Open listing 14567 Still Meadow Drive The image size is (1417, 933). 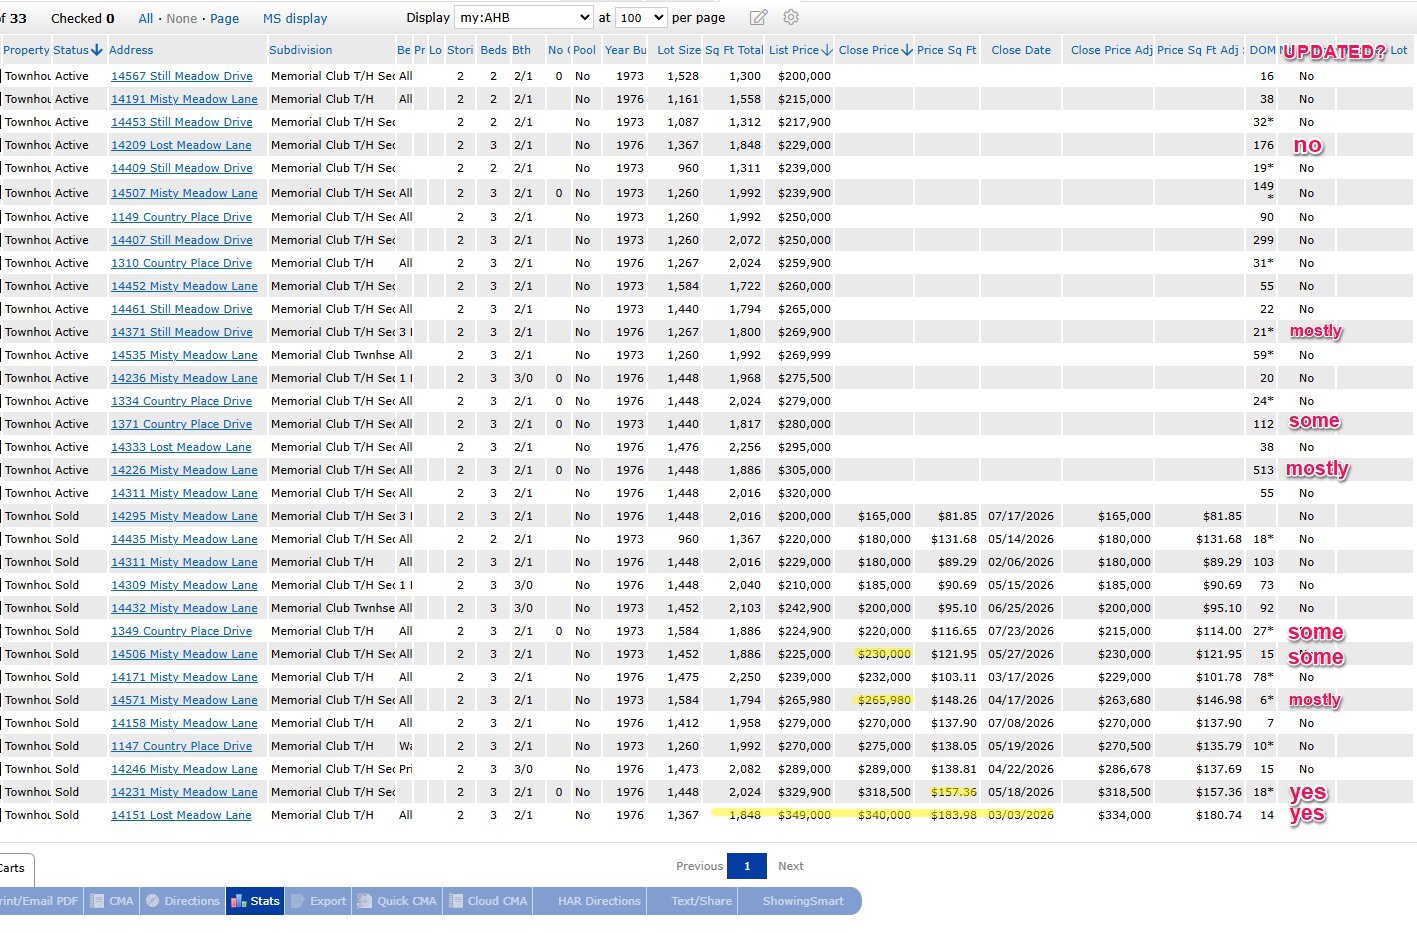(182, 76)
